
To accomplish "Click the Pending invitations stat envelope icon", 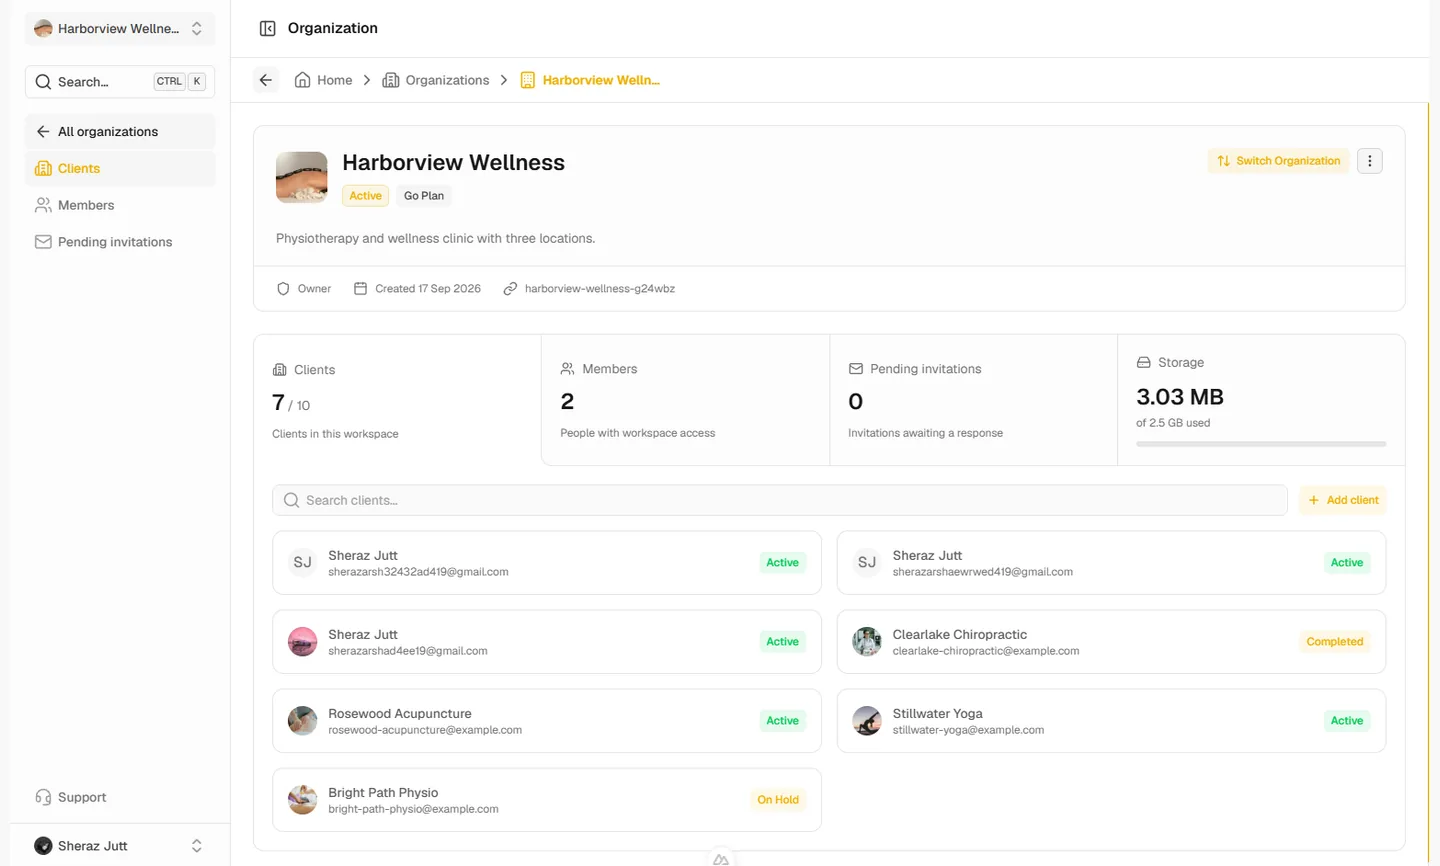I will (x=856, y=369).
